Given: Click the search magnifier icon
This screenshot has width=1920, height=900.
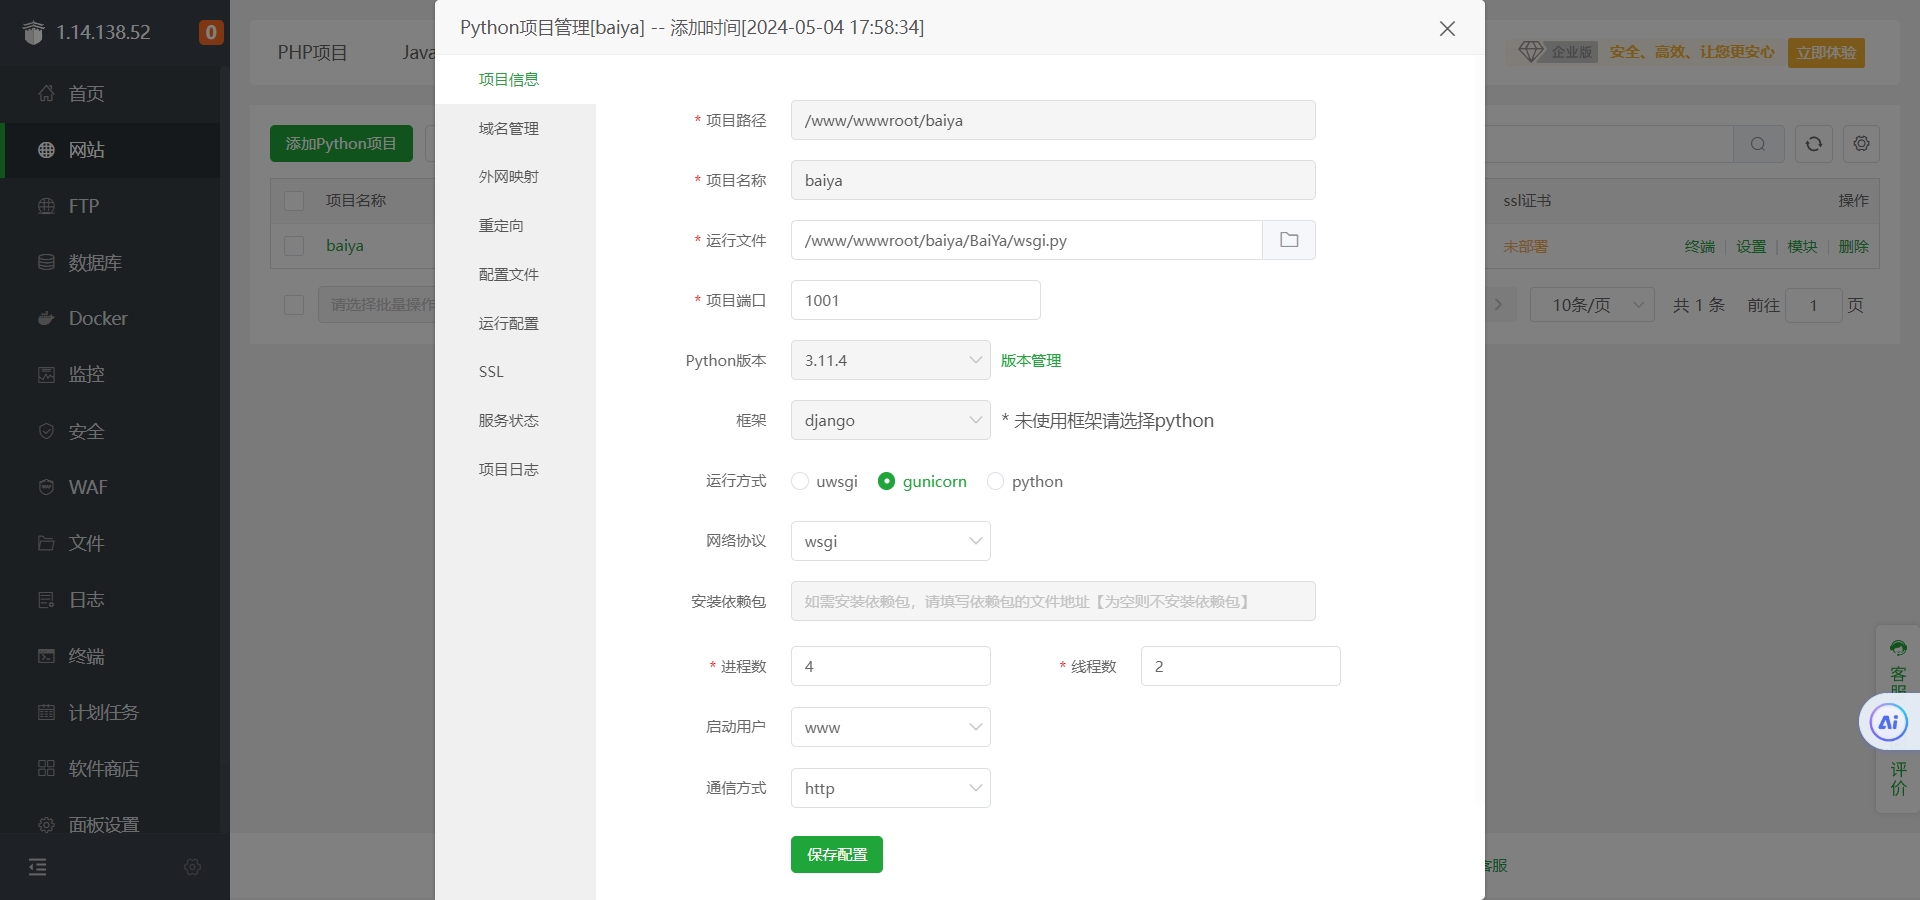Looking at the screenshot, I should [x=1758, y=144].
